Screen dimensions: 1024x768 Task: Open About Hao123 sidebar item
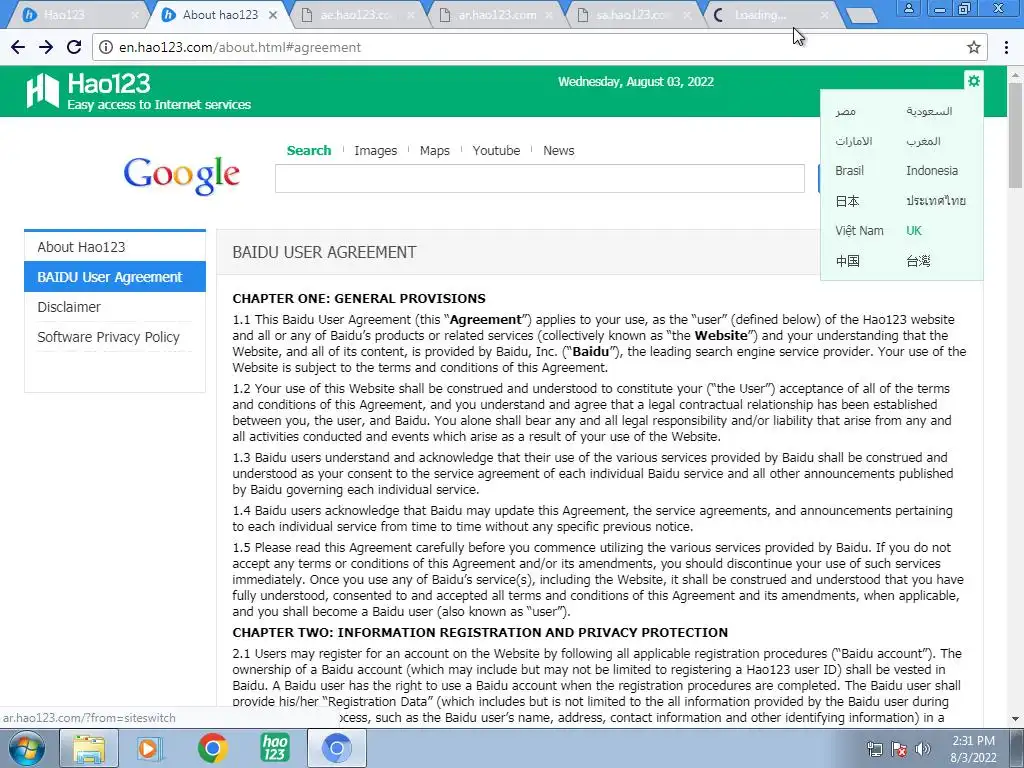click(x=115, y=247)
